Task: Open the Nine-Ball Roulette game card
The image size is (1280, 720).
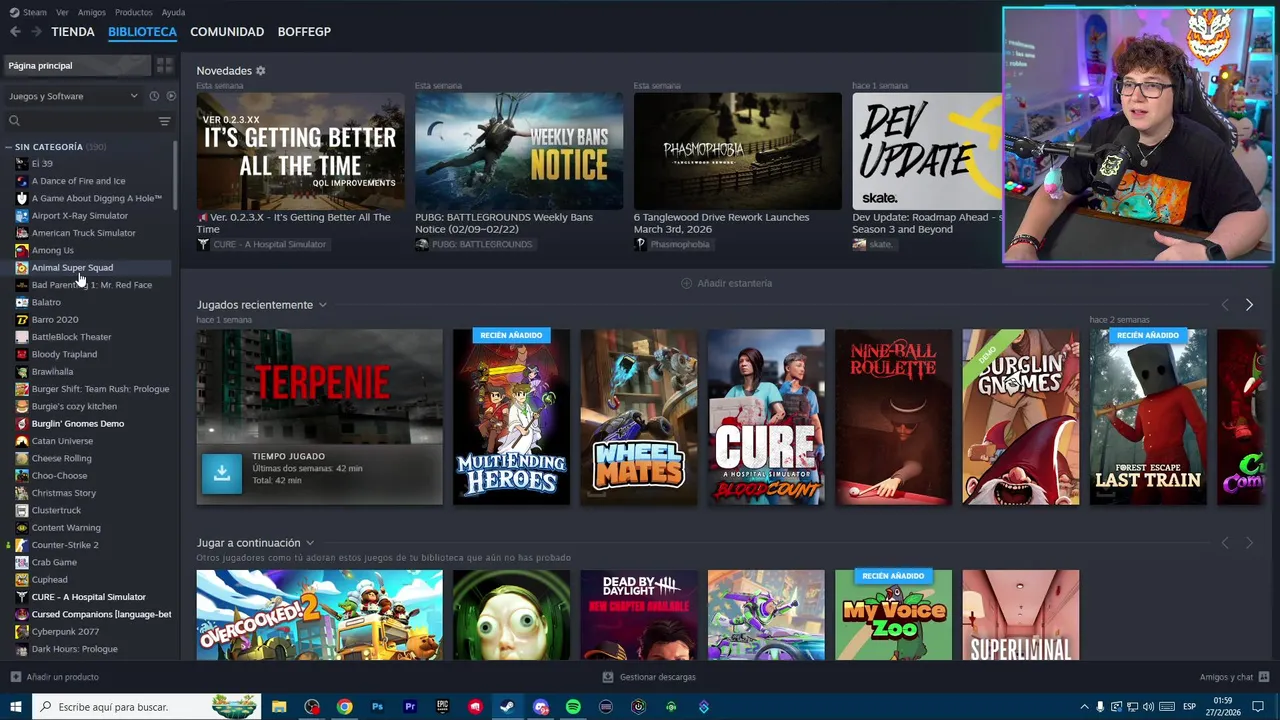Action: point(894,417)
